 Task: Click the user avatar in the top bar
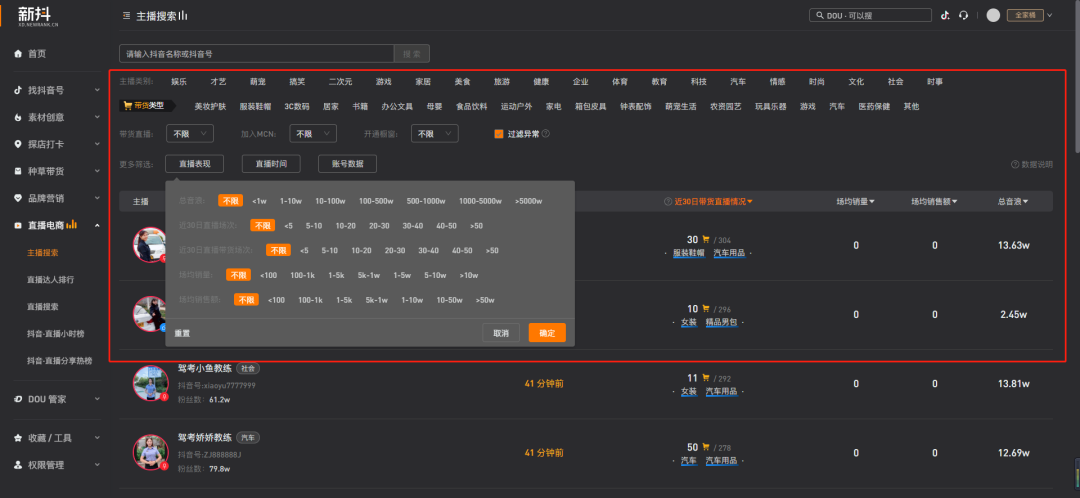coord(993,15)
